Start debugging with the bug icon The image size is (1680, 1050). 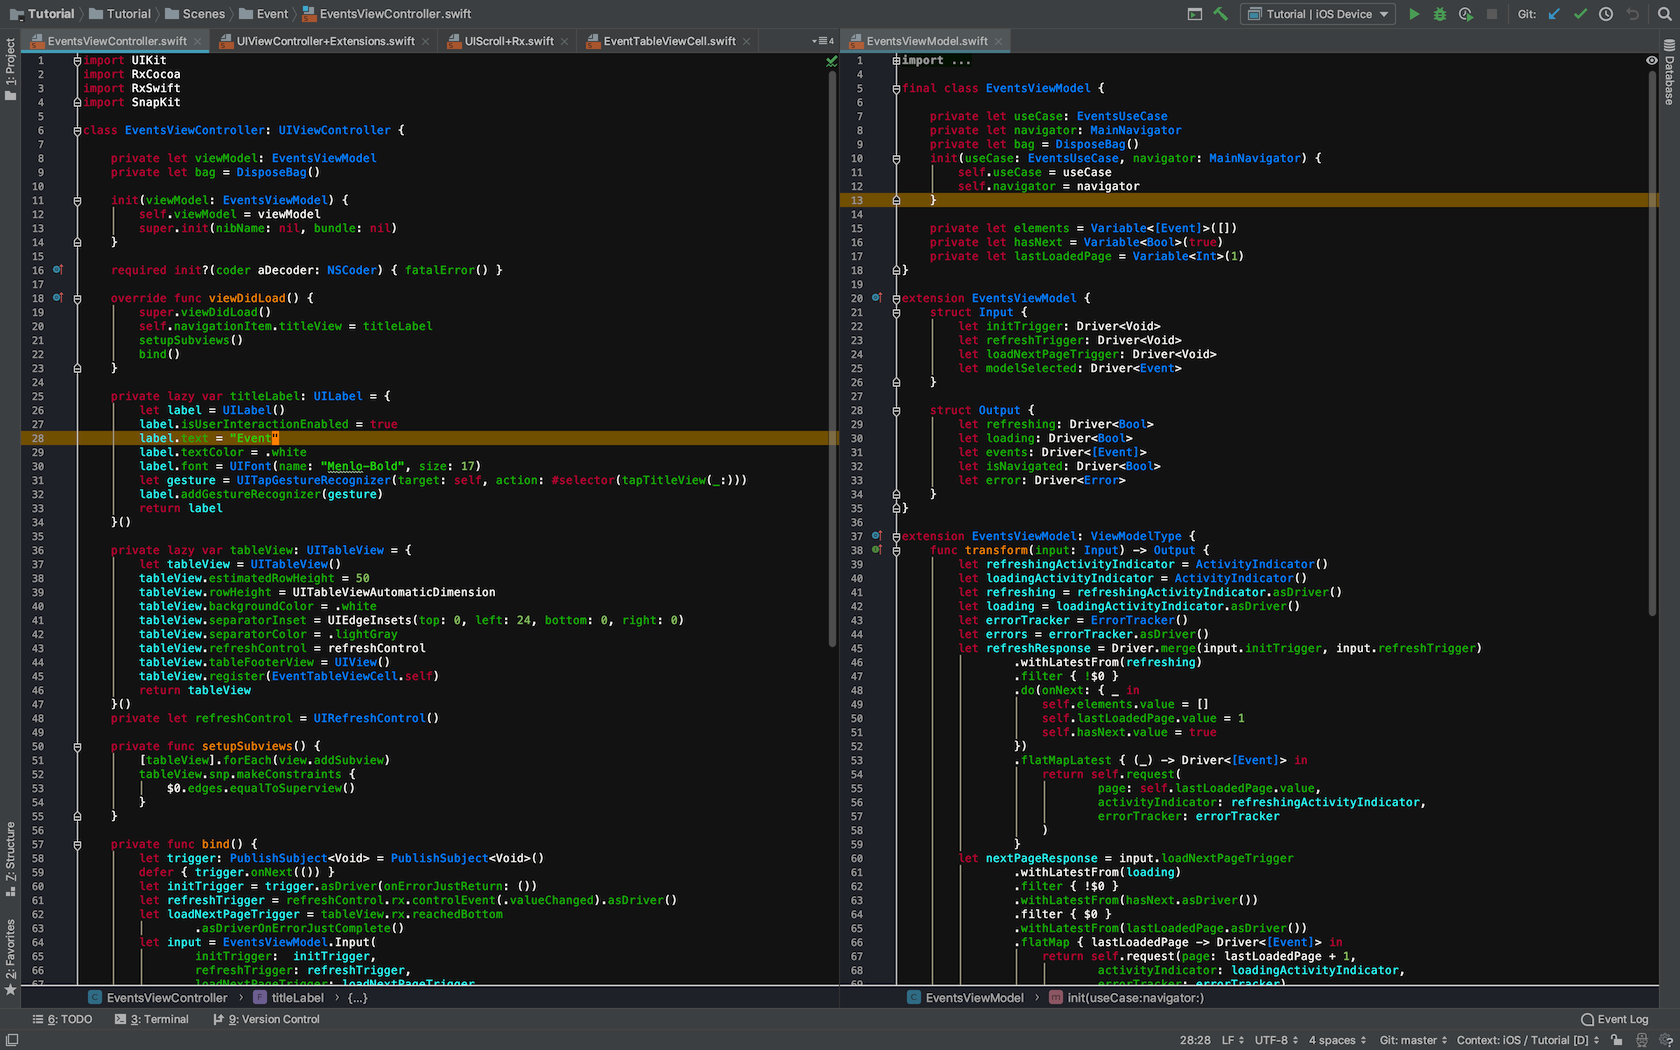point(1439,14)
